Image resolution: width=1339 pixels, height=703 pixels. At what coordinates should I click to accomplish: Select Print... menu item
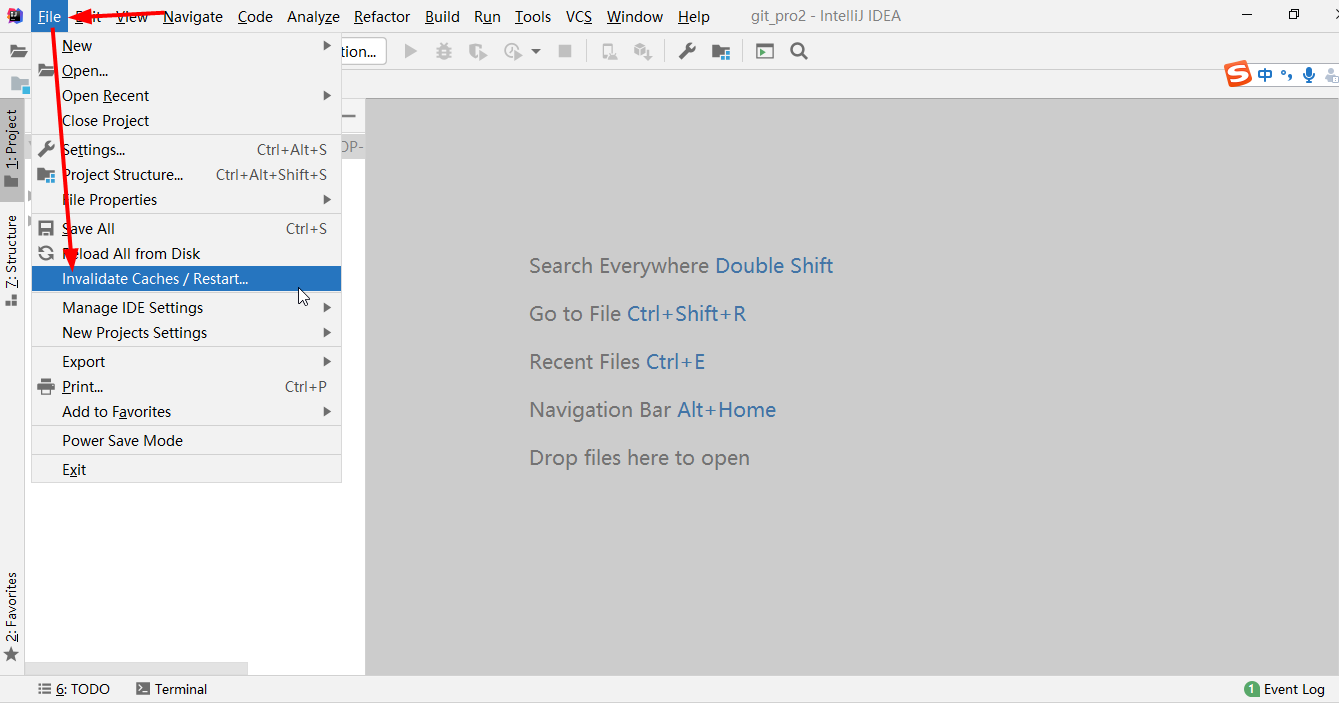coord(186,387)
